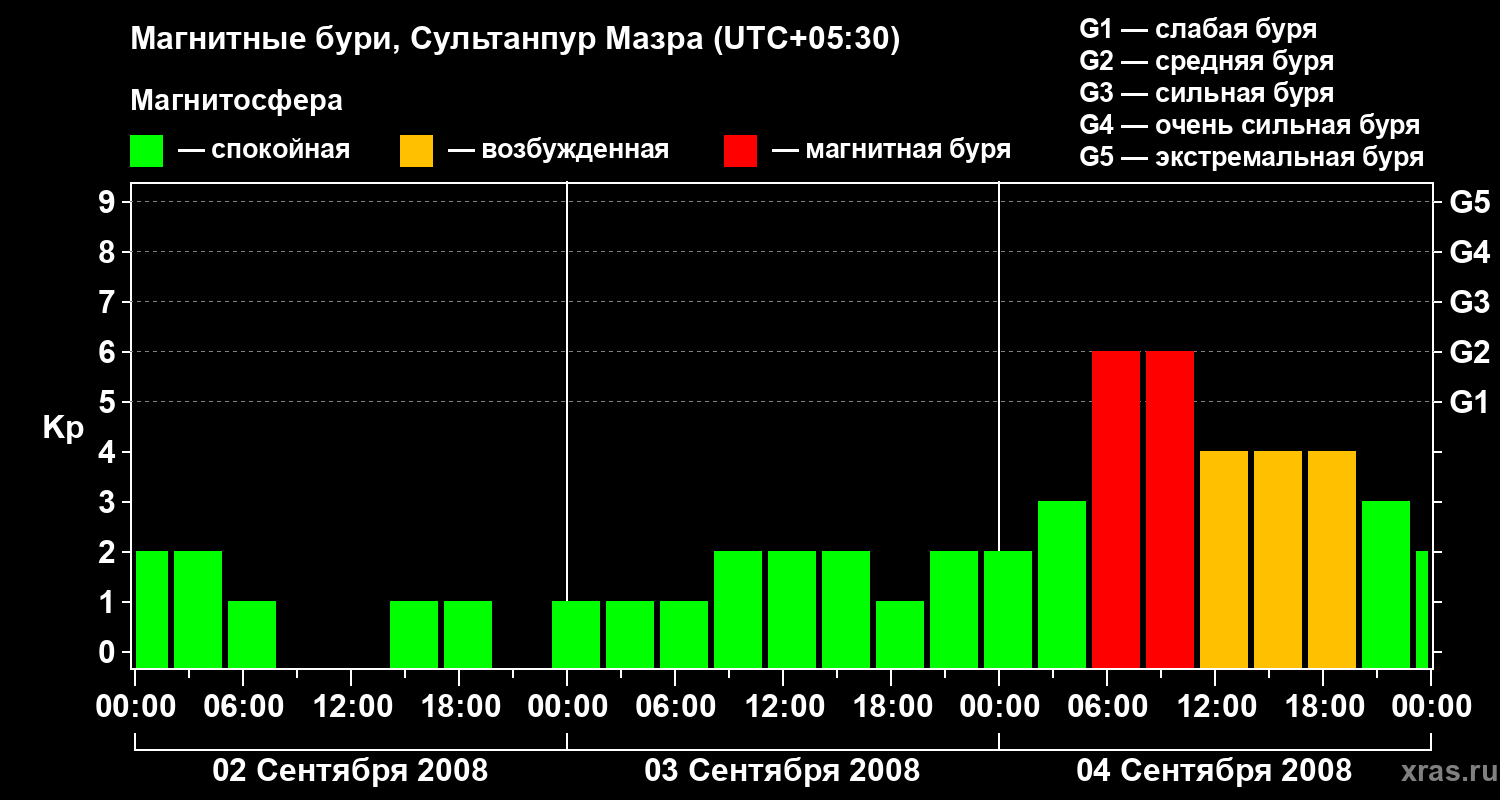Image resolution: width=1500 pixels, height=800 pixels.
Task: Click the '— магнитная буря' legend label
Action: [891, 151]
